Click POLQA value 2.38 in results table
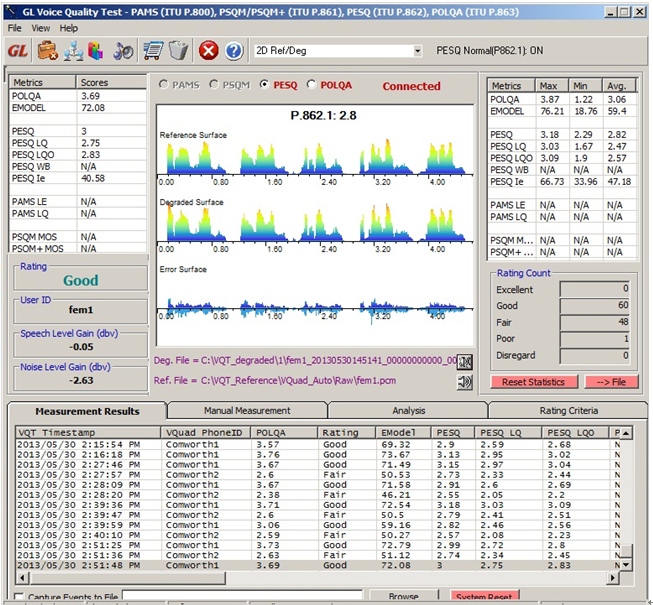This screenshot has height=605, width=653. (268, 495)
